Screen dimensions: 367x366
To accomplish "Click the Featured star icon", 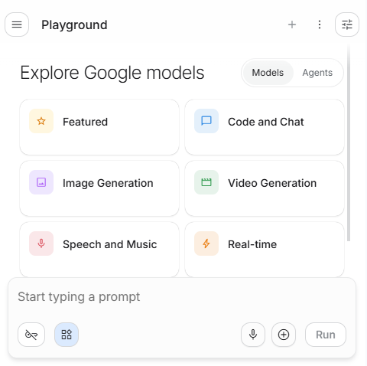I will [41, 121].
